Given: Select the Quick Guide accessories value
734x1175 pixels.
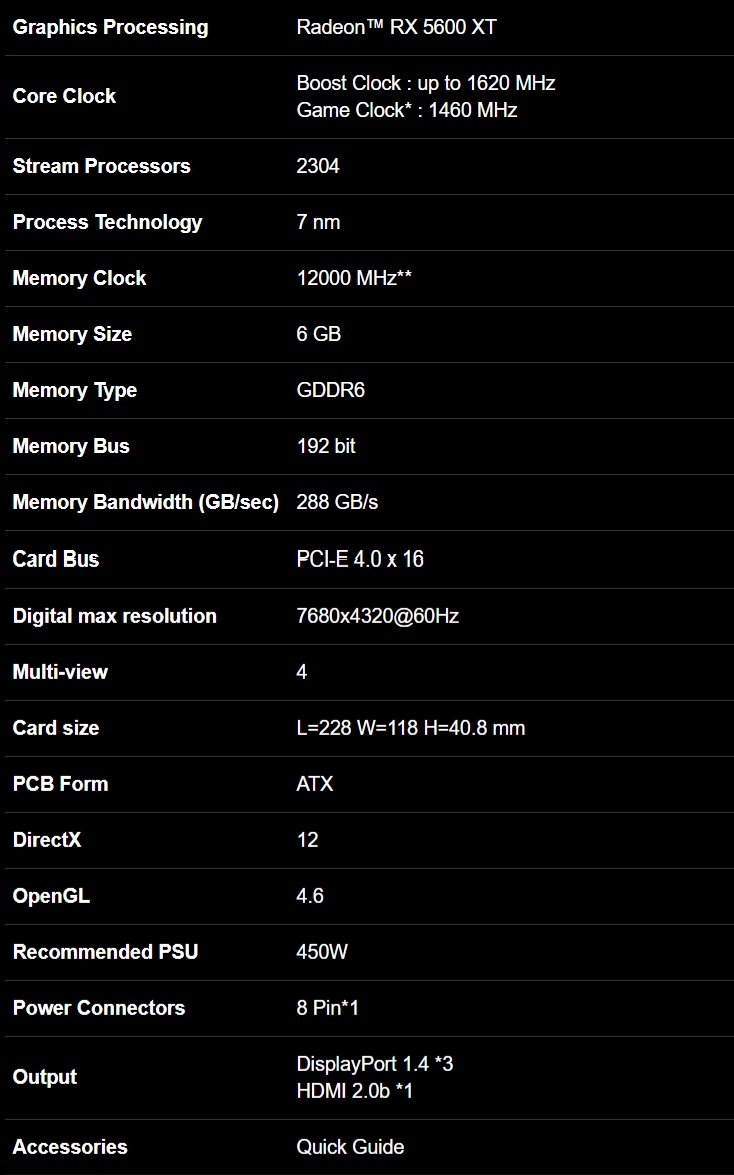Looking at the screenshot, I should coord(349,1147).
